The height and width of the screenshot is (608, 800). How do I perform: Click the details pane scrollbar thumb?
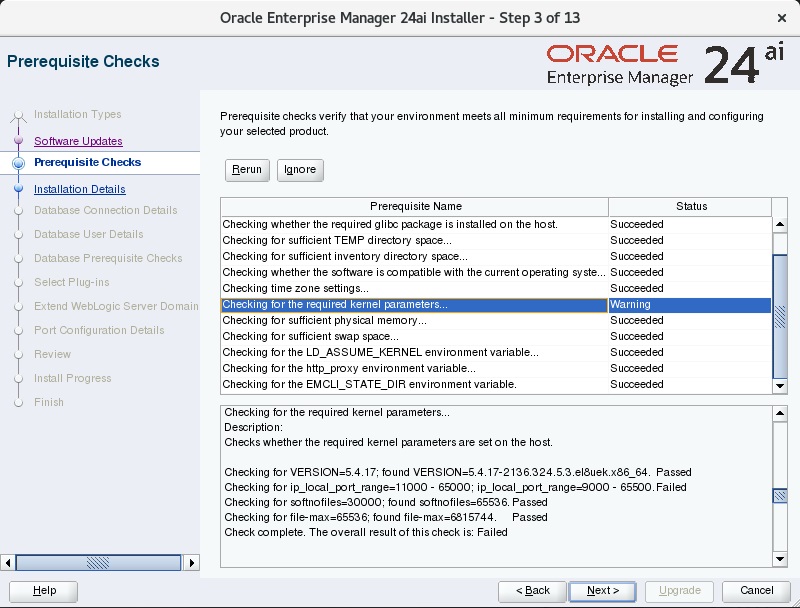pyautogui.click(x=780, y=496)
